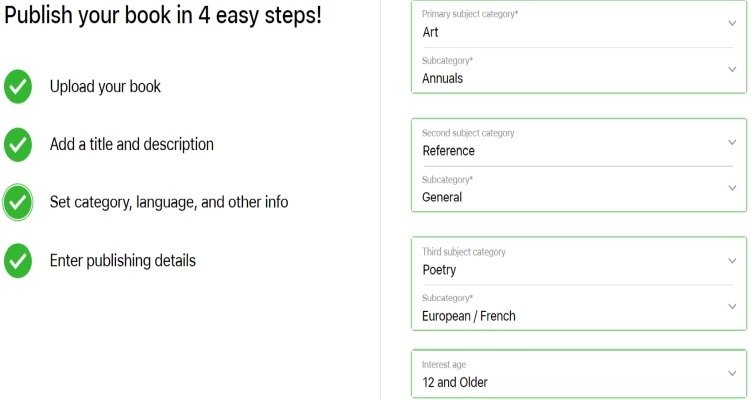
Task: Expand the European / French subcategory chevron
Action: click(732, 306)
